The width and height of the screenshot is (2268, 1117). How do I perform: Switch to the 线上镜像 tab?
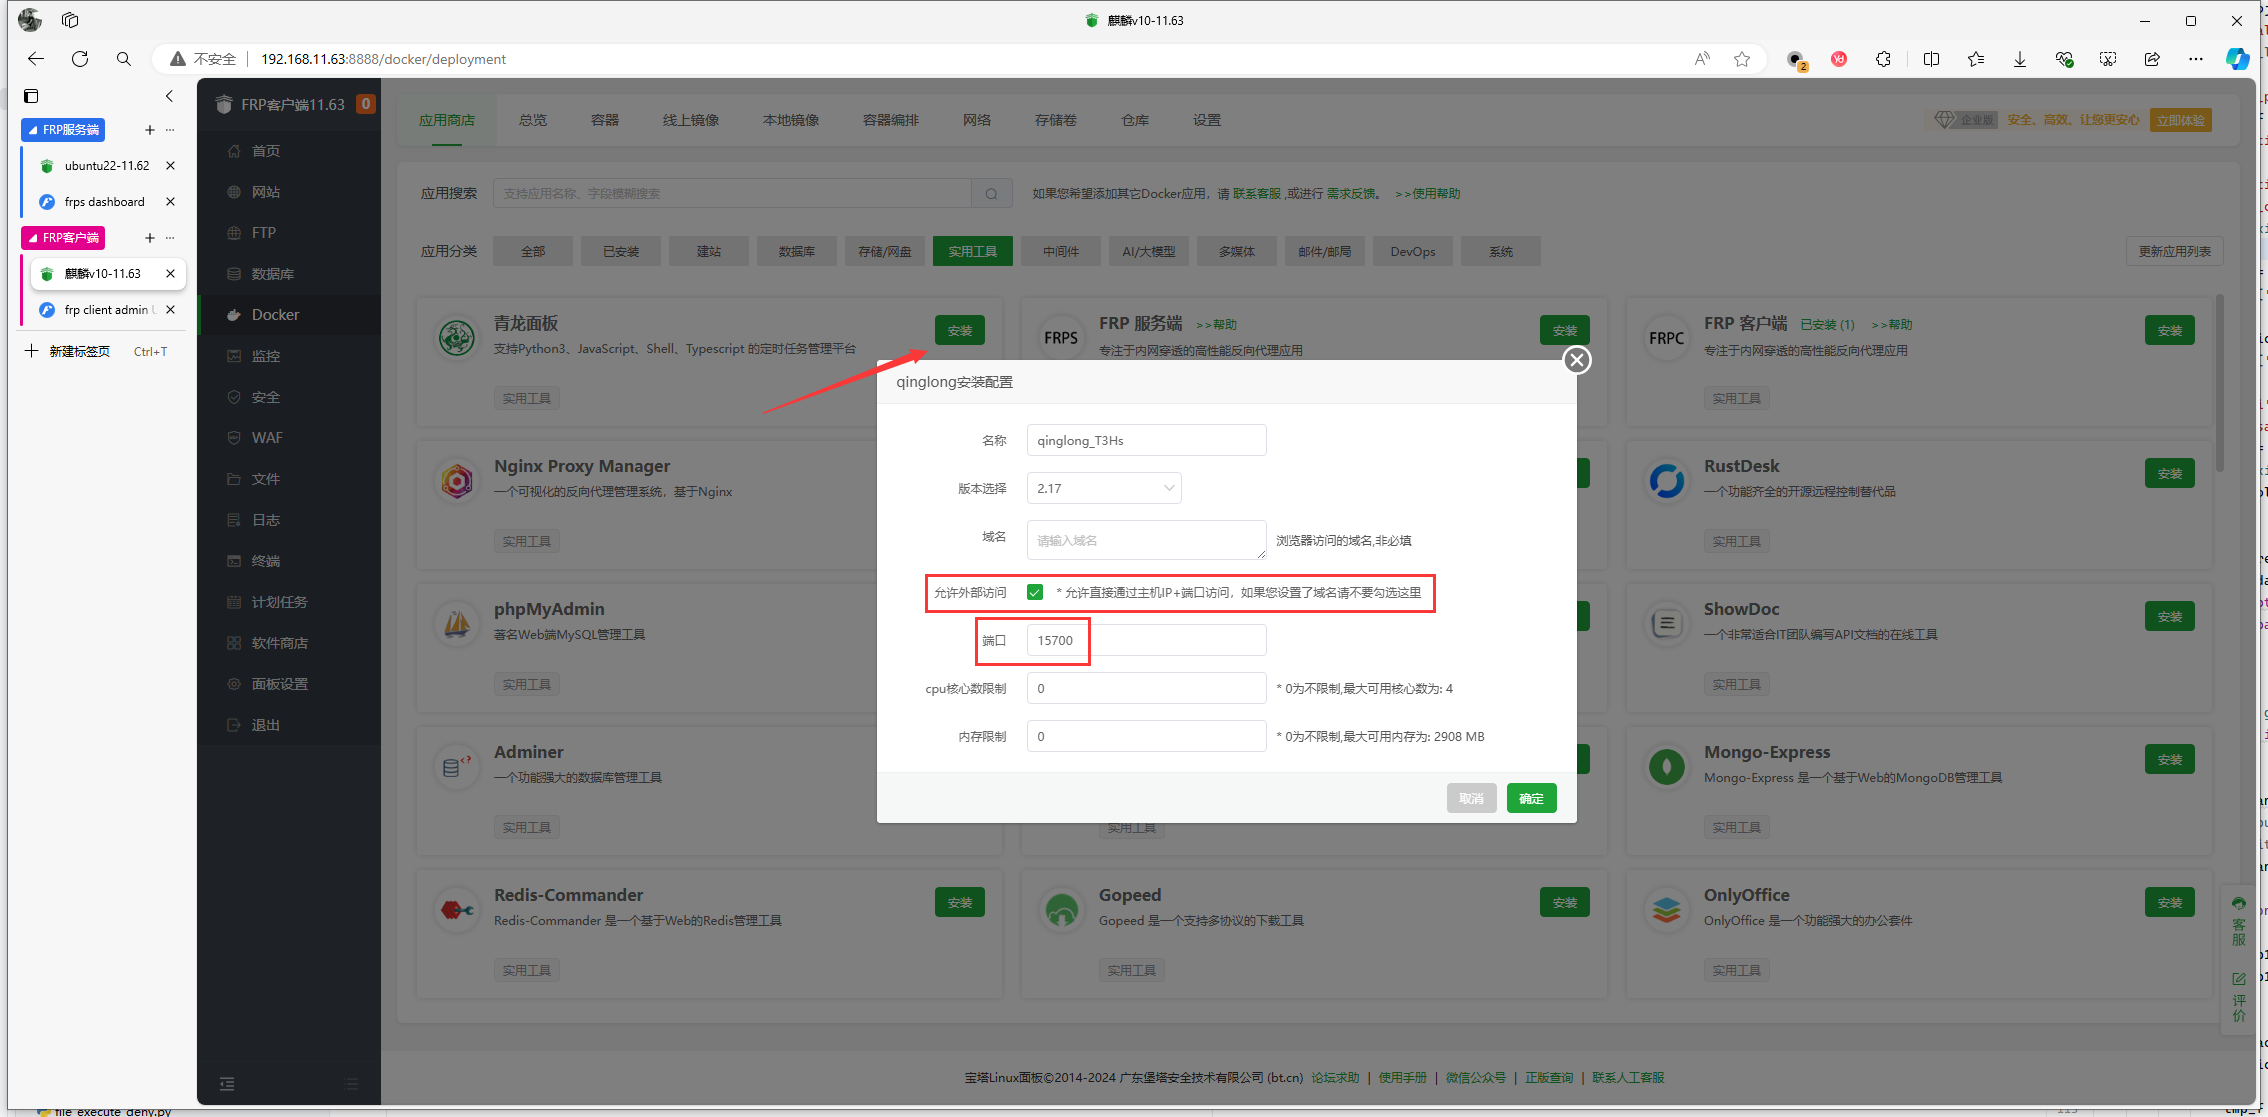tap(691, 120)
